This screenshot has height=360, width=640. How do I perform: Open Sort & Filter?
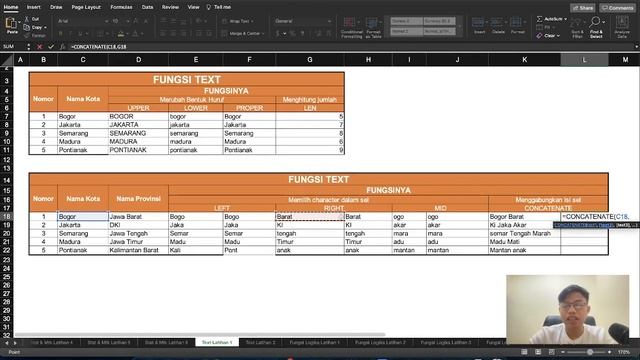point(577,28)
